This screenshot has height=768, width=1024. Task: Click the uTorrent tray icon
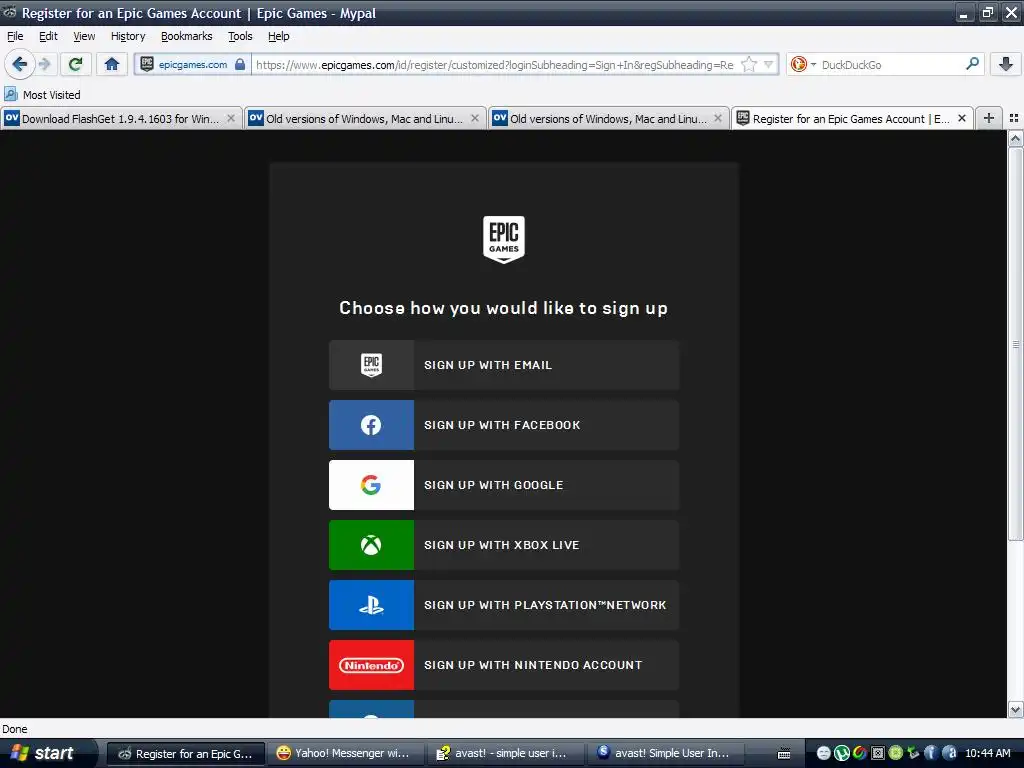tap(842, 754)
